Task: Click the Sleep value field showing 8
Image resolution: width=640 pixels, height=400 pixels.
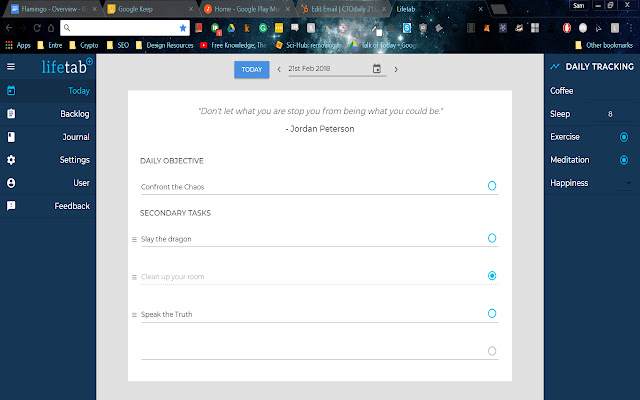Action: click(611, 114)
